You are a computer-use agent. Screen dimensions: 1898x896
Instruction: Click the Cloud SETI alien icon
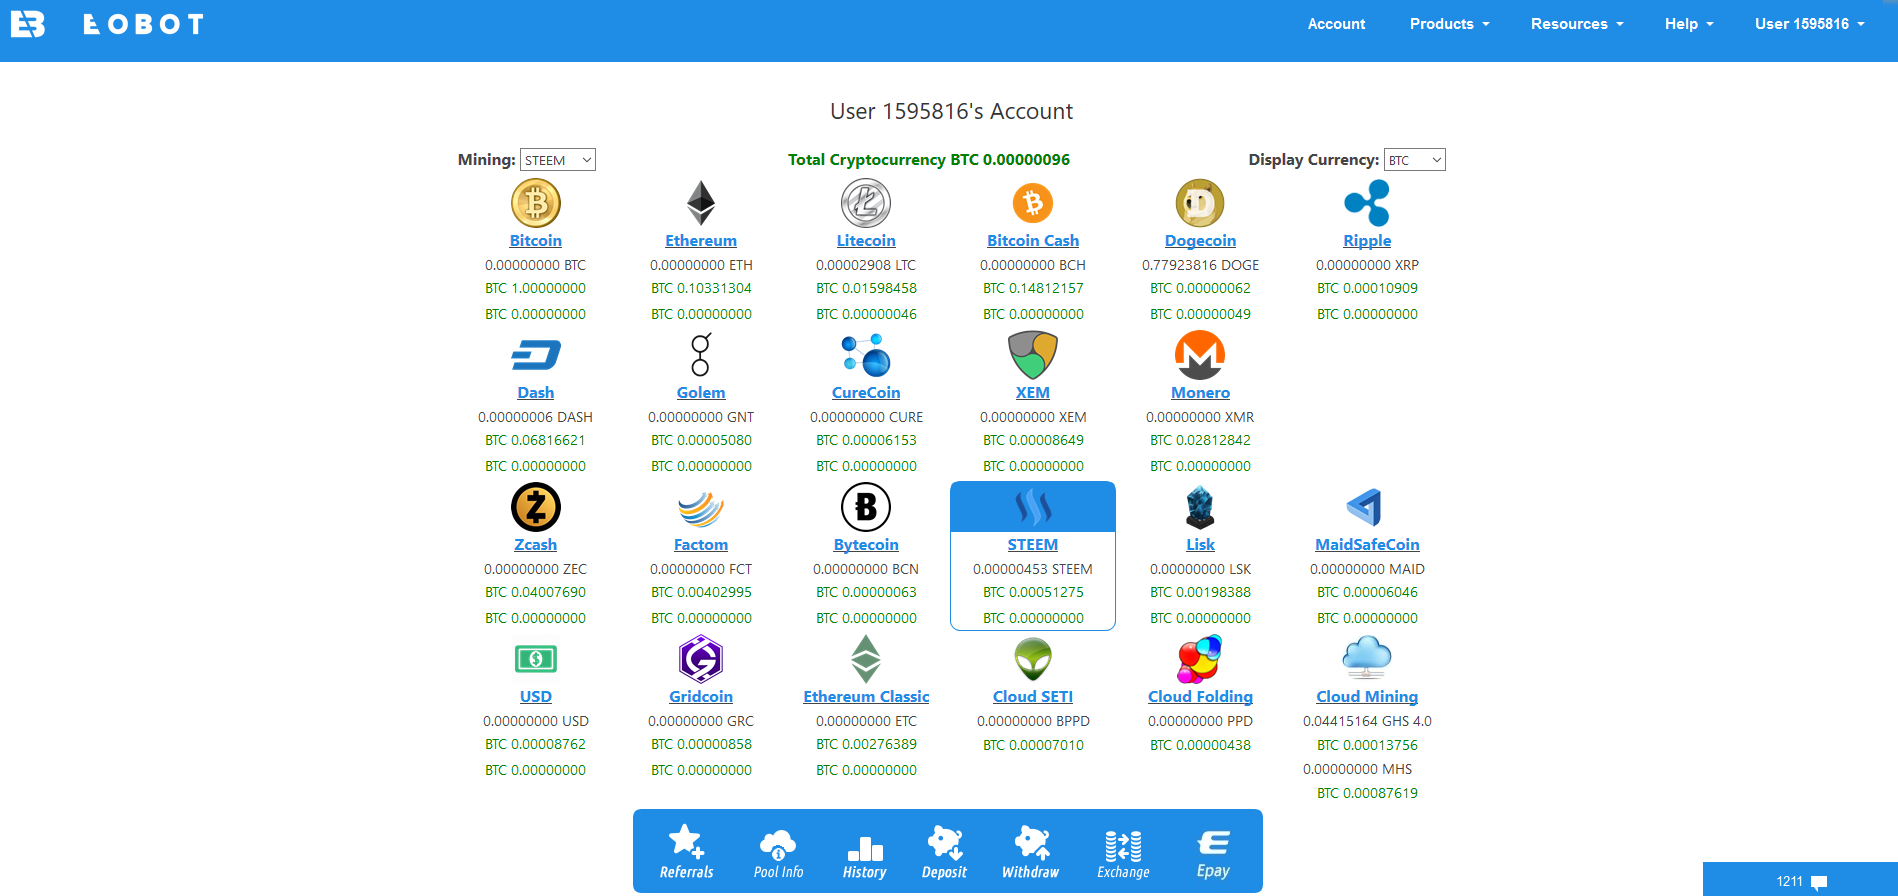click(x=1033, y=659)
